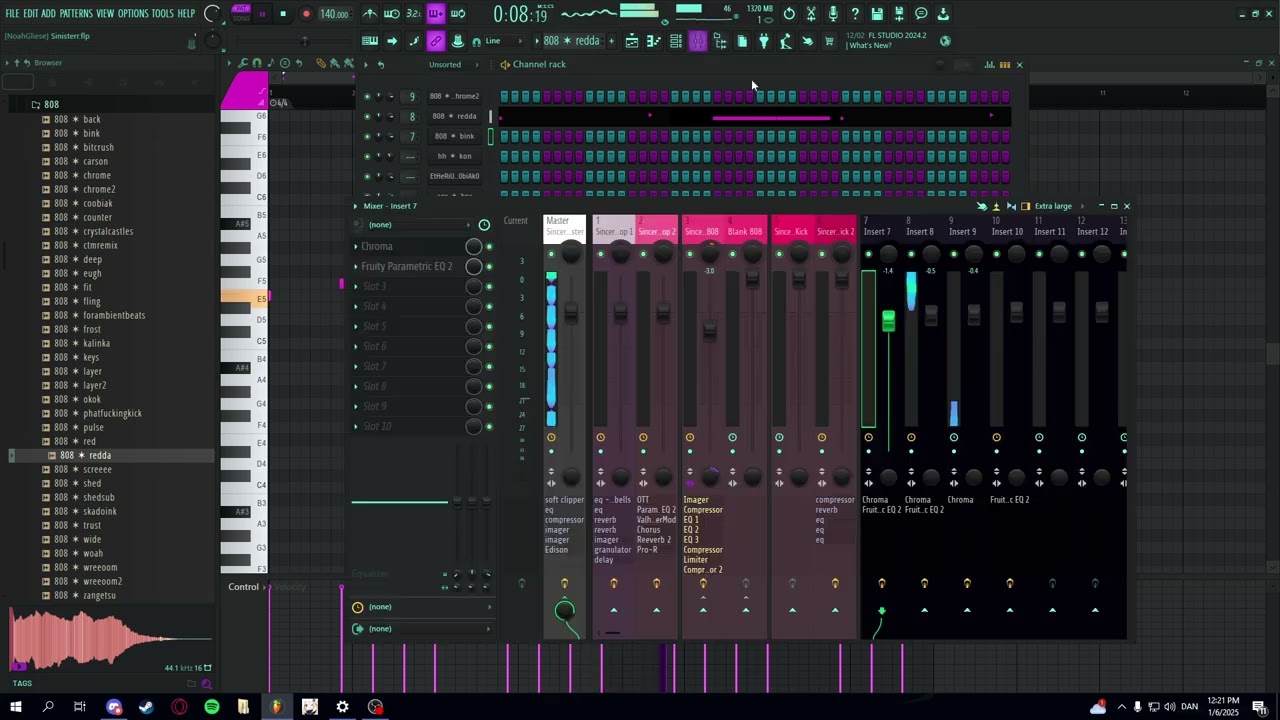Toggle the recording countdown icon
This screenshot has height=720, width=1280.
(413, 14)
